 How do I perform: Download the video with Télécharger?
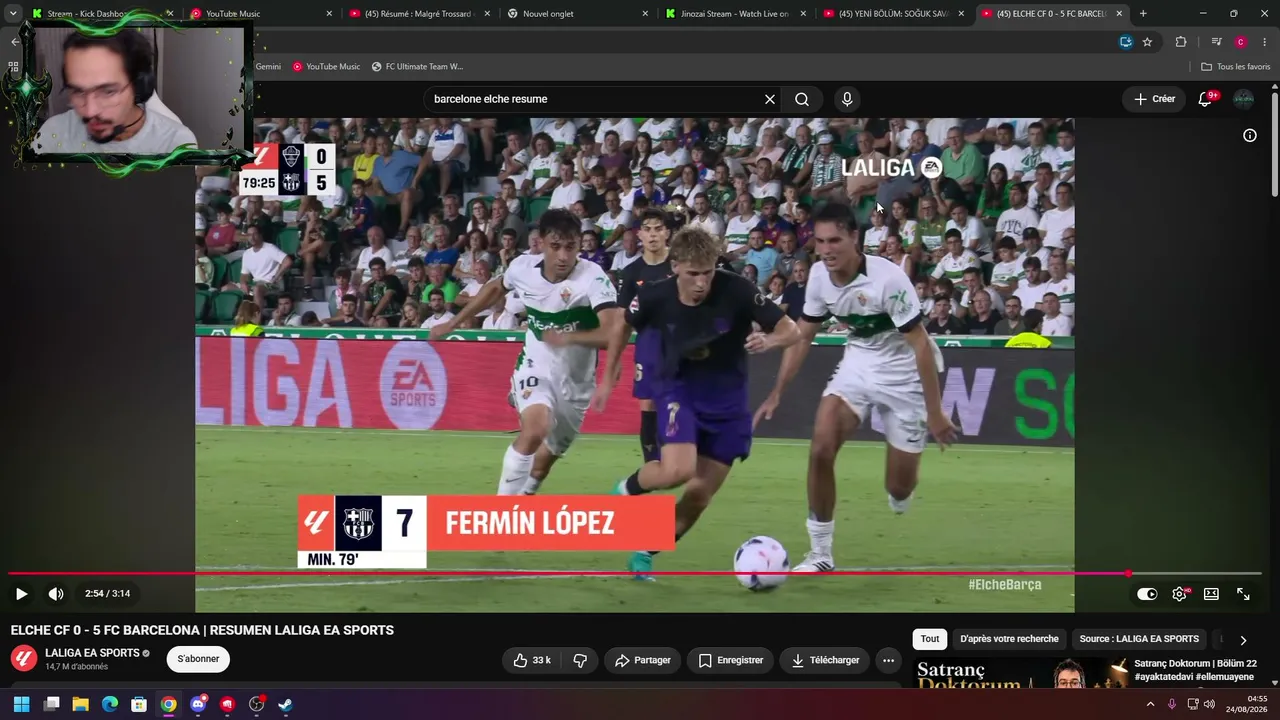825,660
